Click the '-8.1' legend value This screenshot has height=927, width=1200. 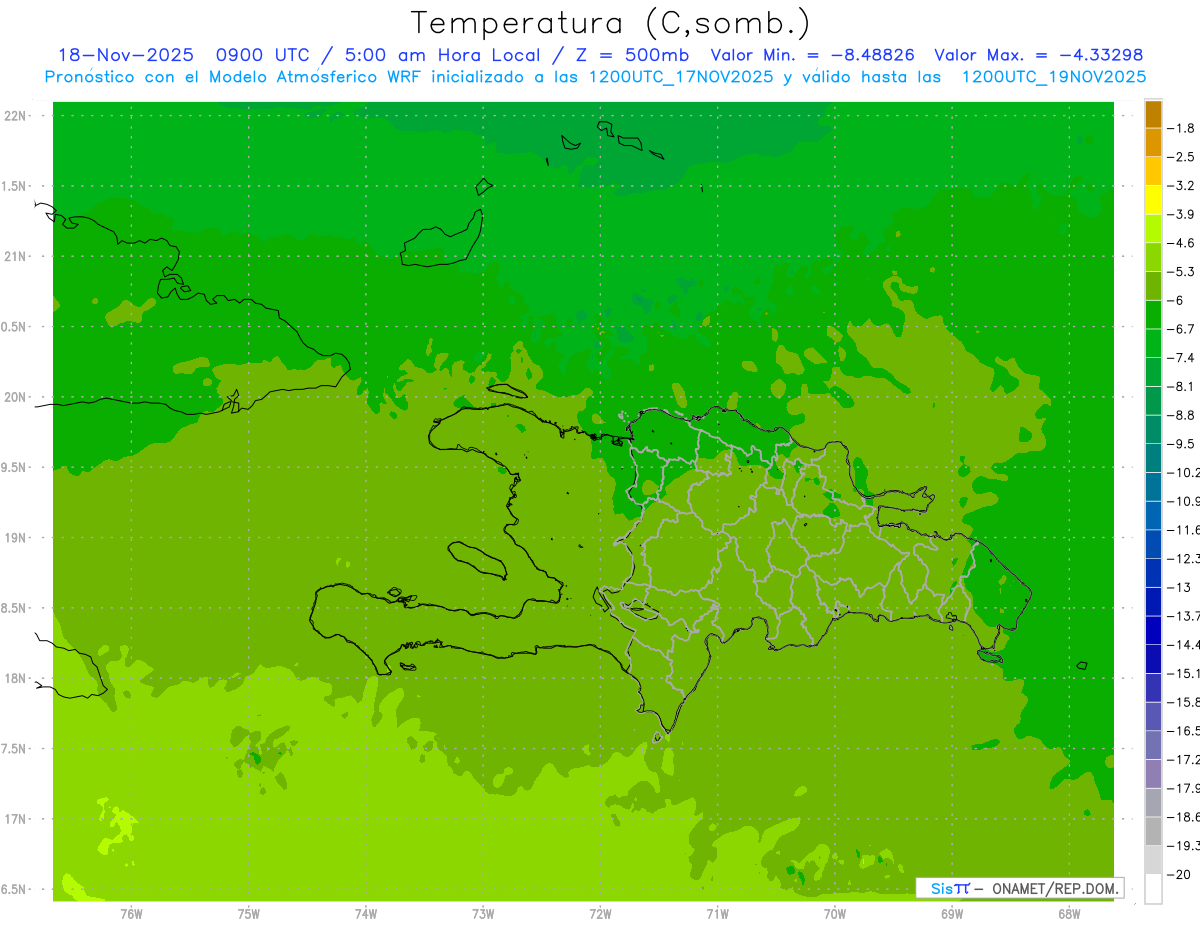(1182, 386)
